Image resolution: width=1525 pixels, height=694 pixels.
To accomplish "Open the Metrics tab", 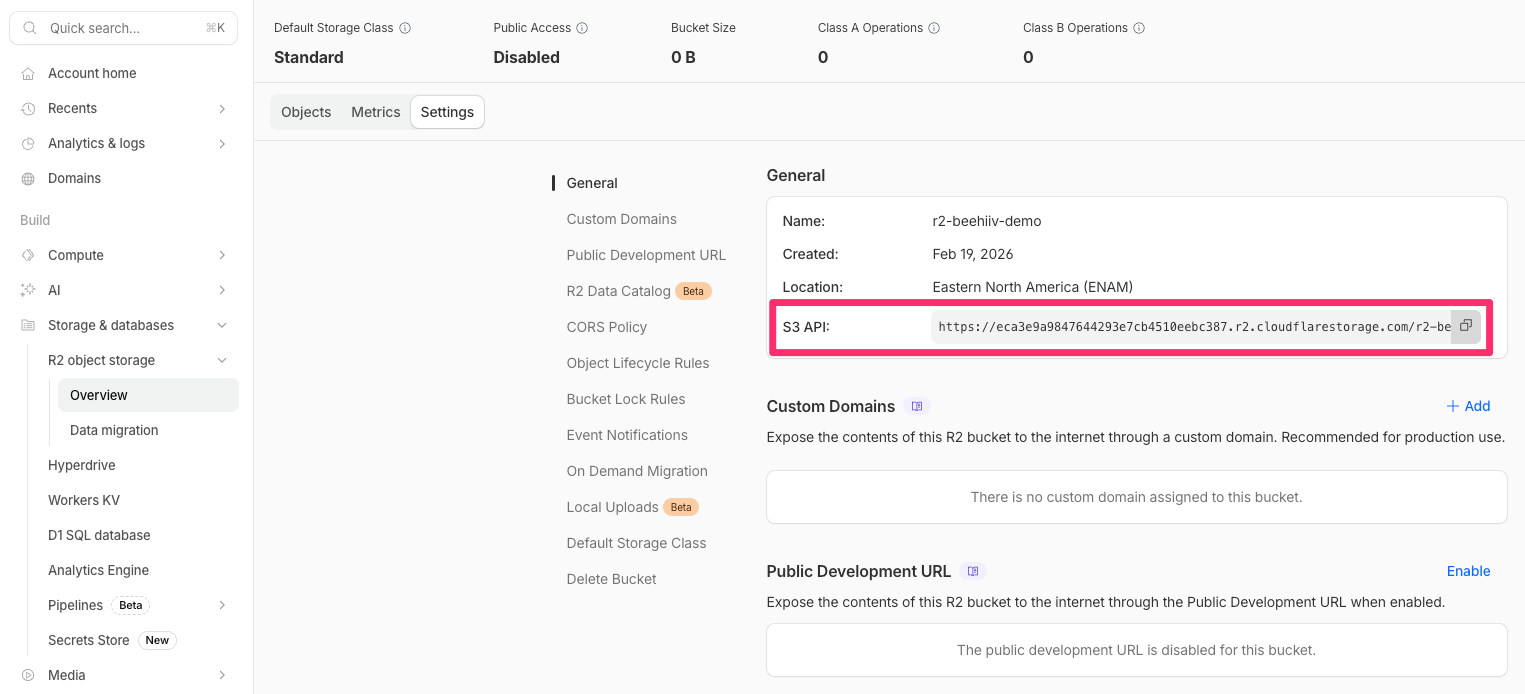I will [x=375, y=112].
